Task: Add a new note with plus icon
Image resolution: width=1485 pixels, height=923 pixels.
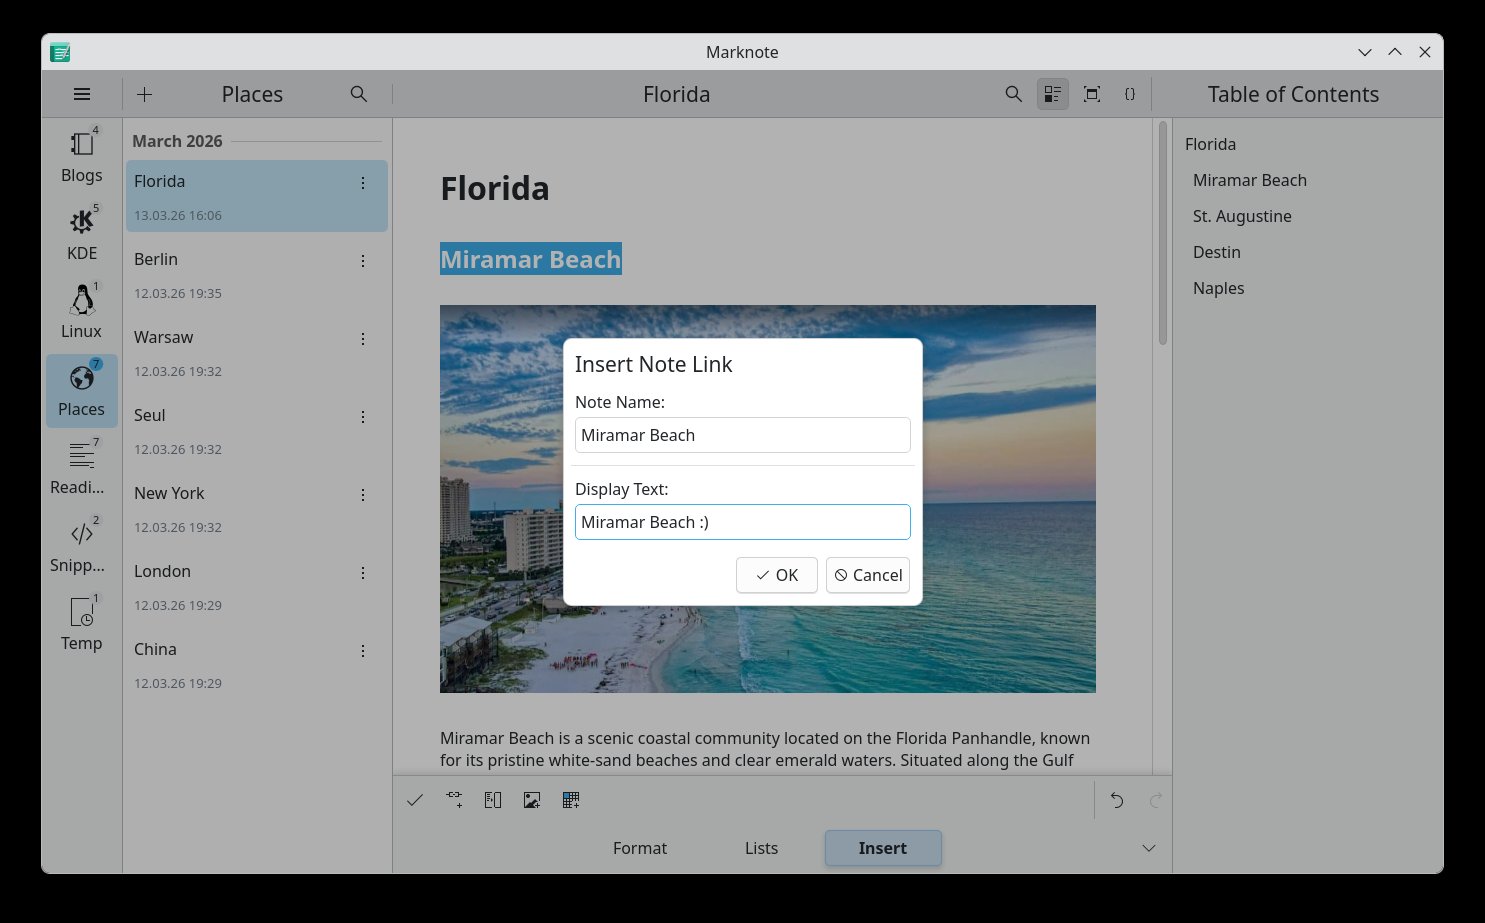Action: 145,94
